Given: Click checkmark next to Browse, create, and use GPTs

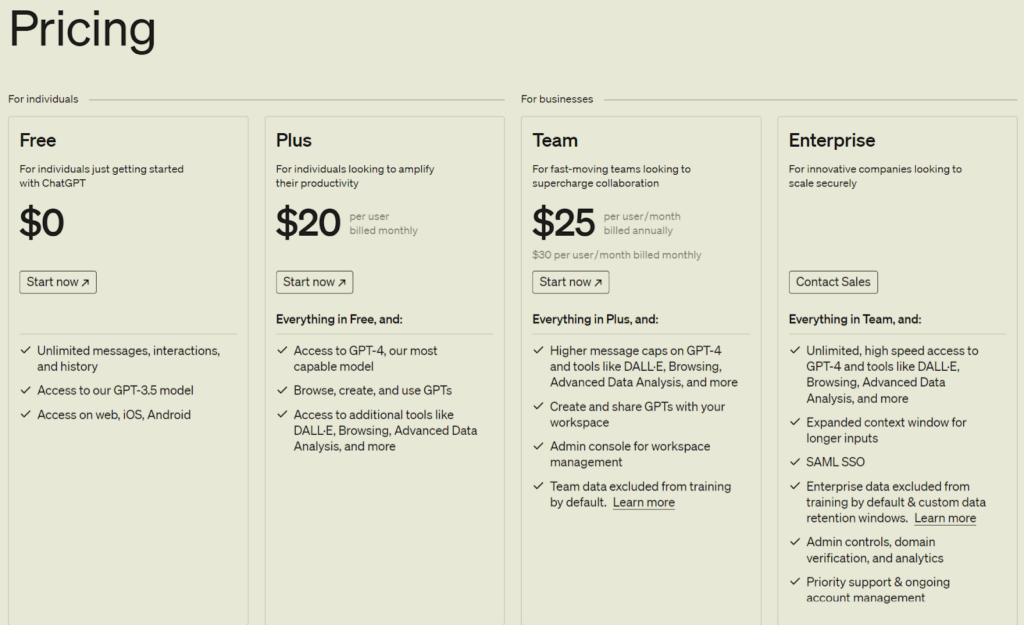Looking at the screenshot, I should coord(281,391).
